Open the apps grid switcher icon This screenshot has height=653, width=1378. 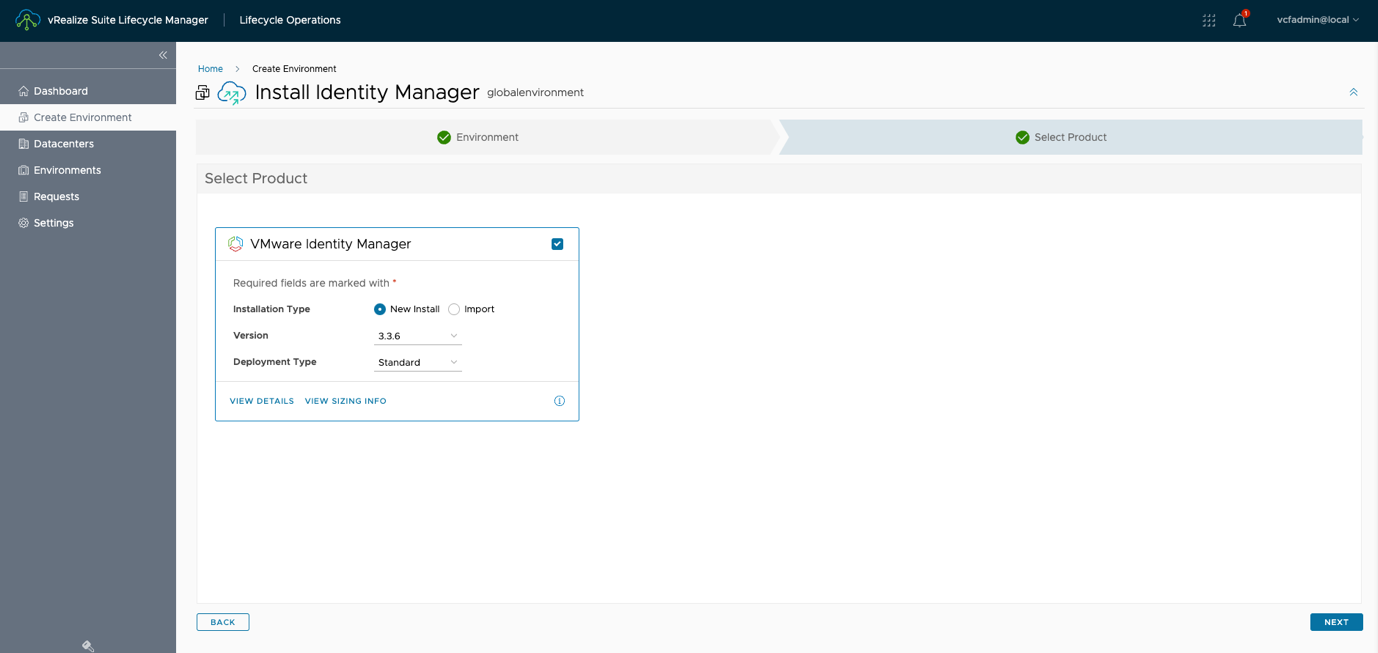point(1209,20)
